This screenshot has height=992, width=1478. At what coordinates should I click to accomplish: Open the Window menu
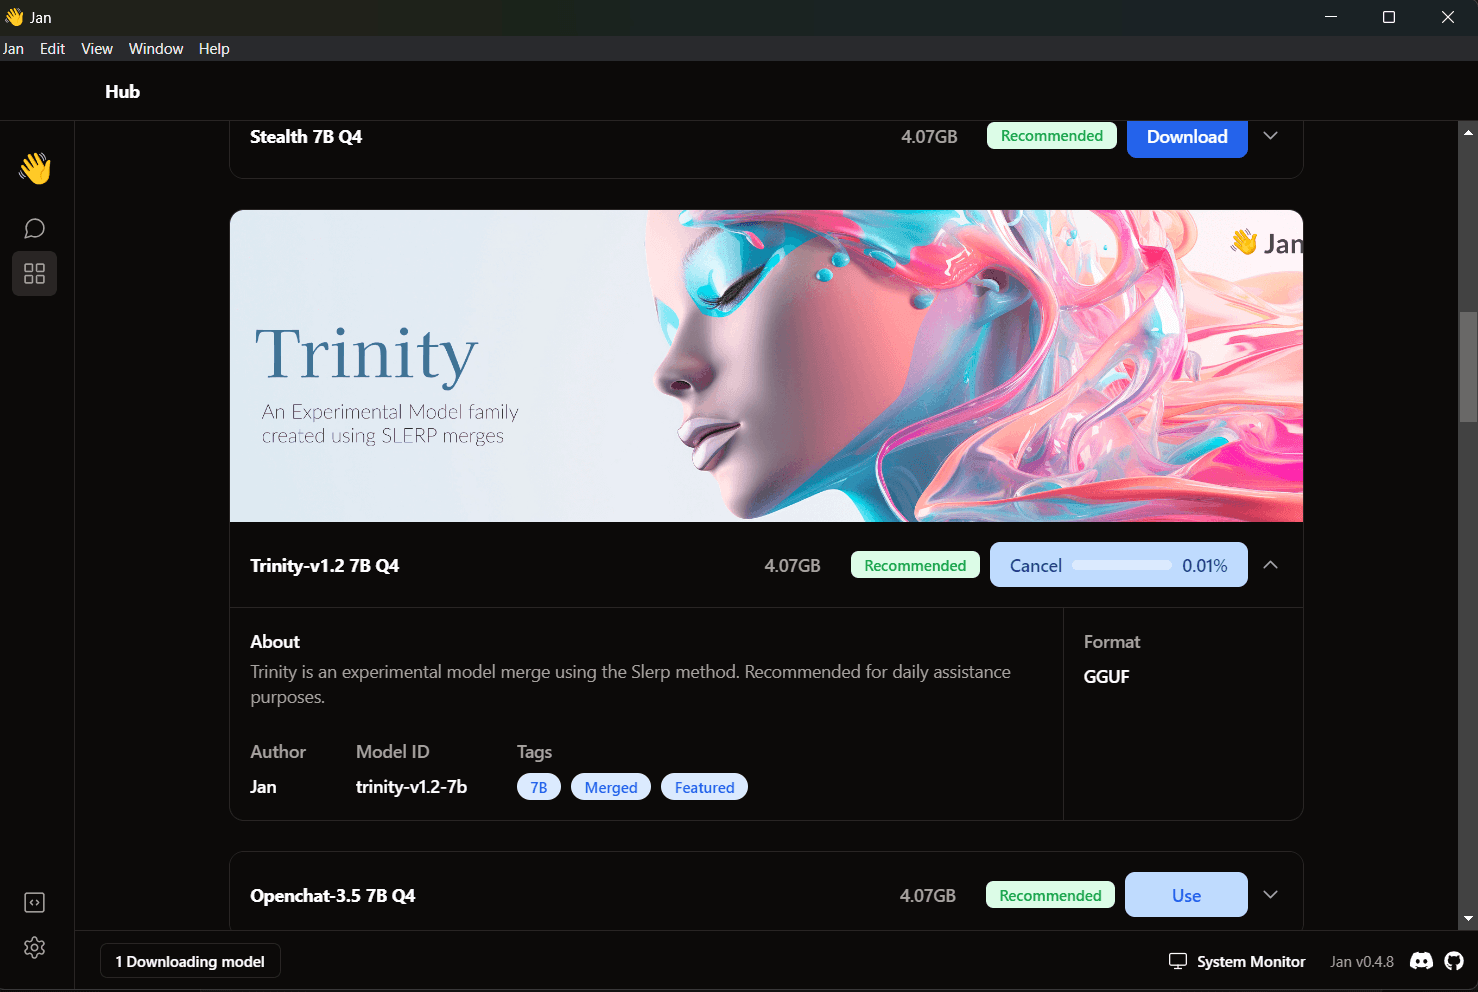coord(156,49)
